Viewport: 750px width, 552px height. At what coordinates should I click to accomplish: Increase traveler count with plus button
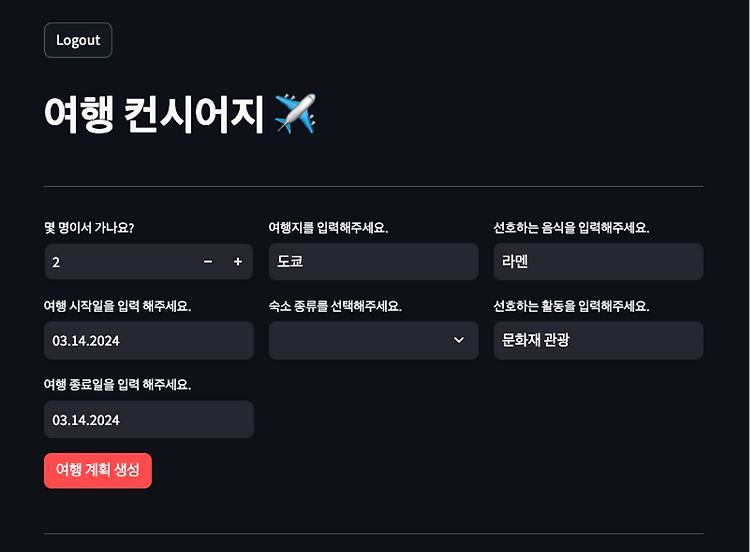pyautogui.click(x=238, y=262)
